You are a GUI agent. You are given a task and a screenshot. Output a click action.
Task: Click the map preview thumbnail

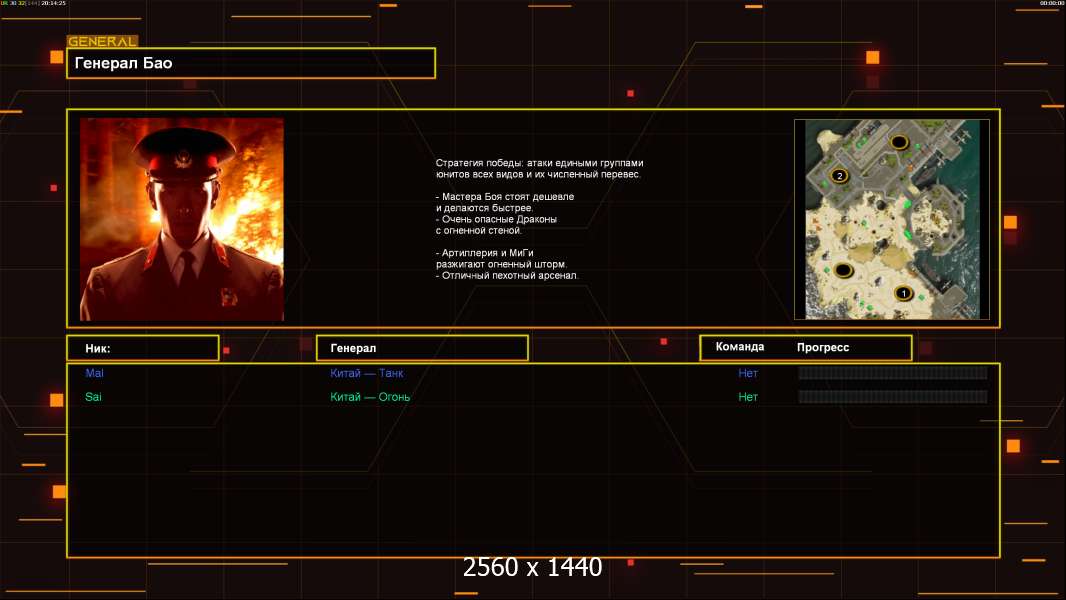point(892,219)
